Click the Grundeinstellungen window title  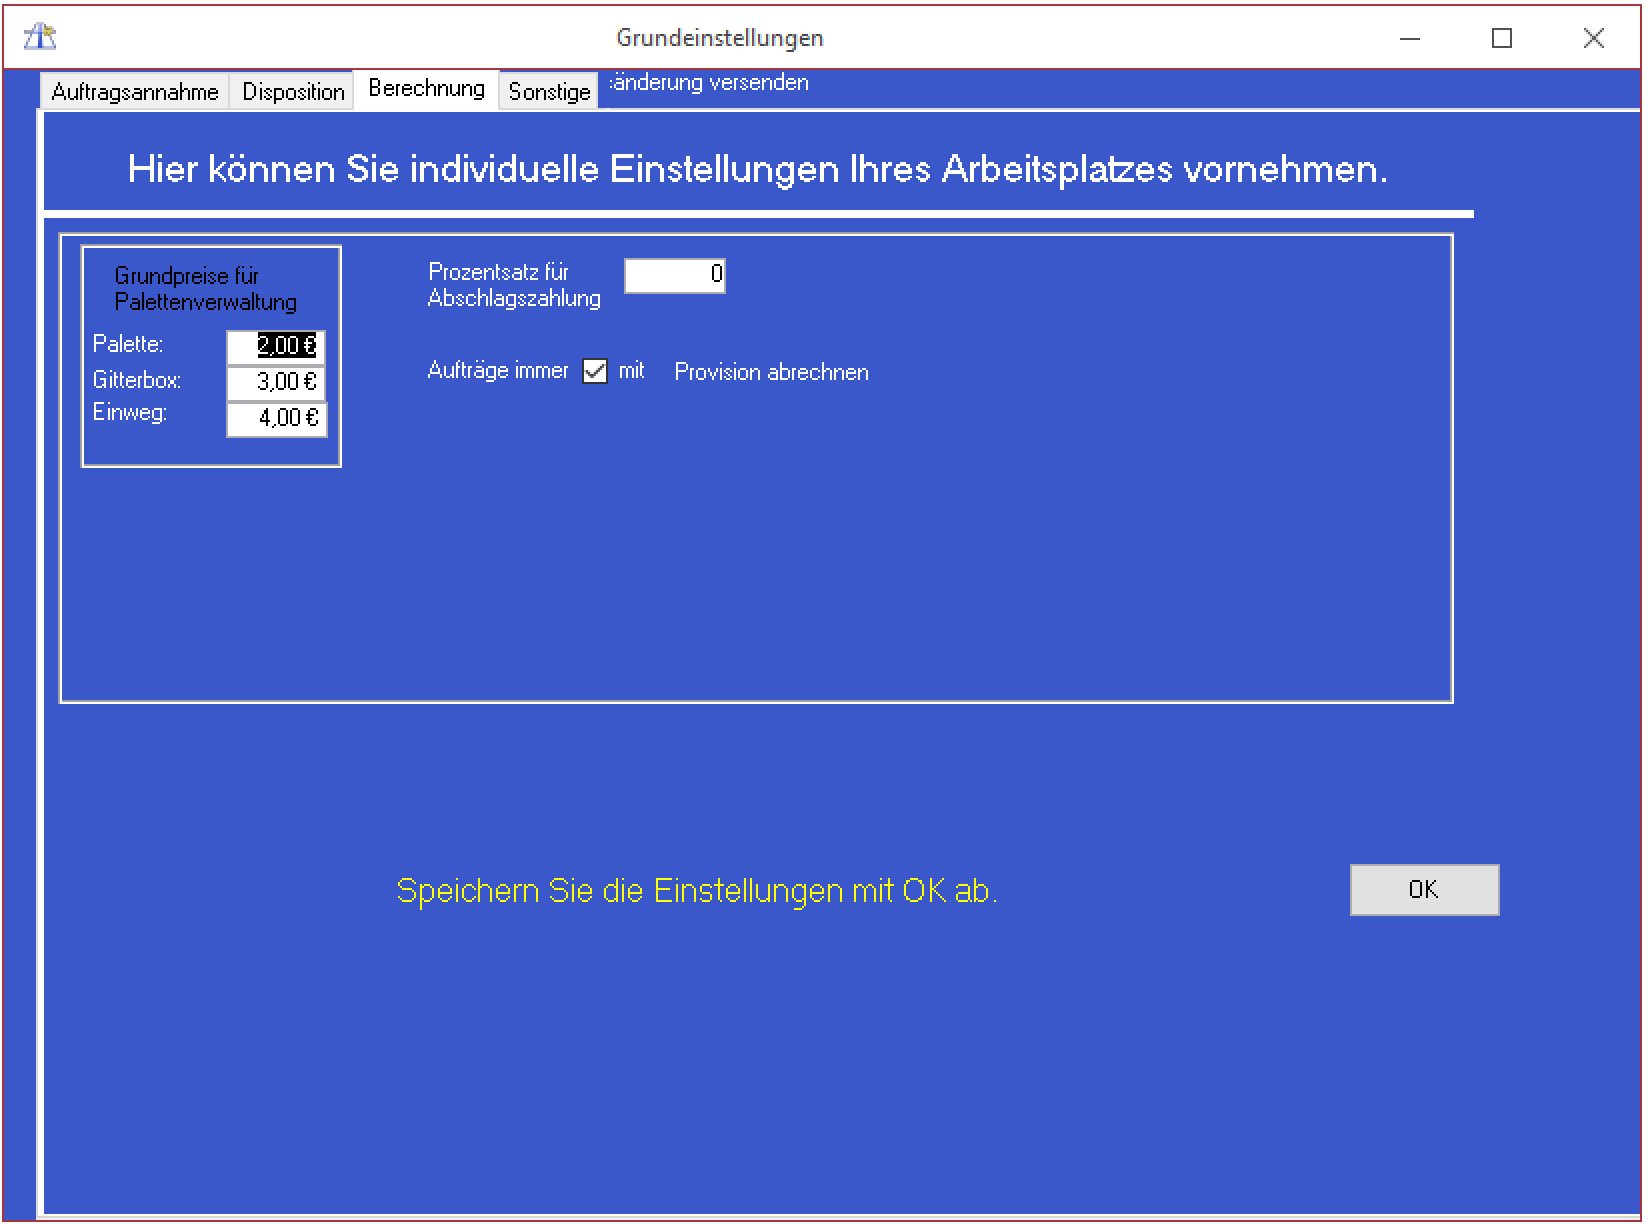point(719,38)
